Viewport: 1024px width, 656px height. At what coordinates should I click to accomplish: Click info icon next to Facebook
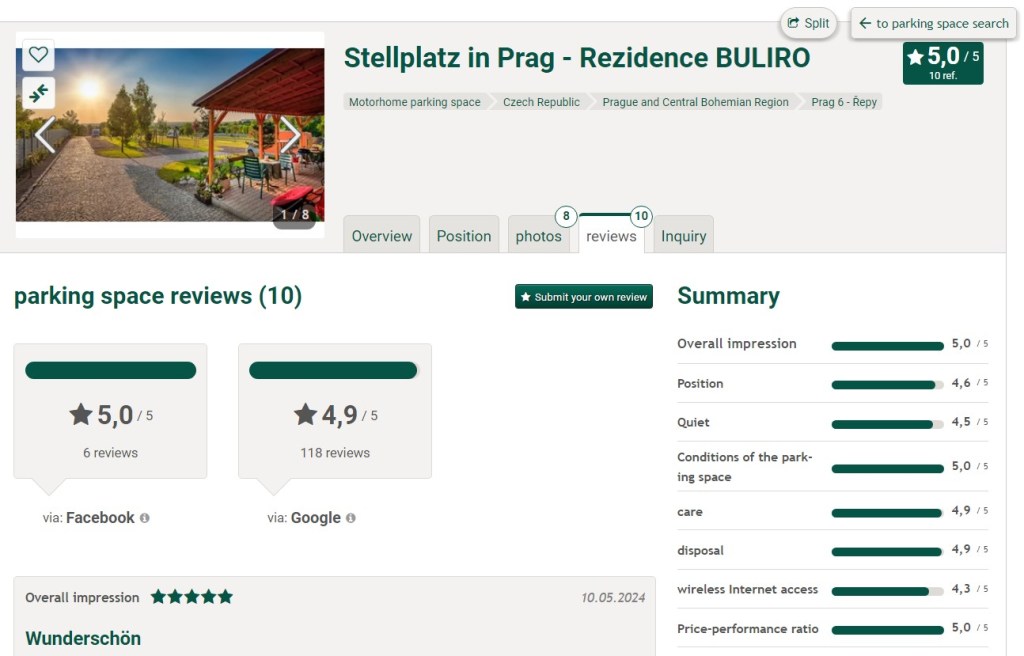tap(145, 518)
